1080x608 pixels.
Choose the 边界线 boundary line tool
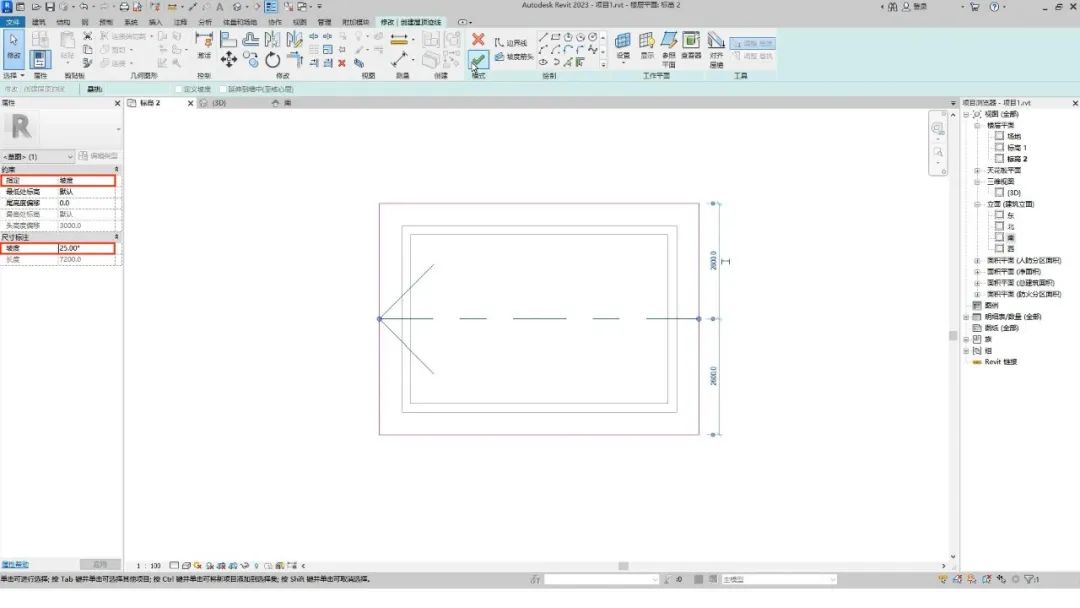click(x=512, y=43)
